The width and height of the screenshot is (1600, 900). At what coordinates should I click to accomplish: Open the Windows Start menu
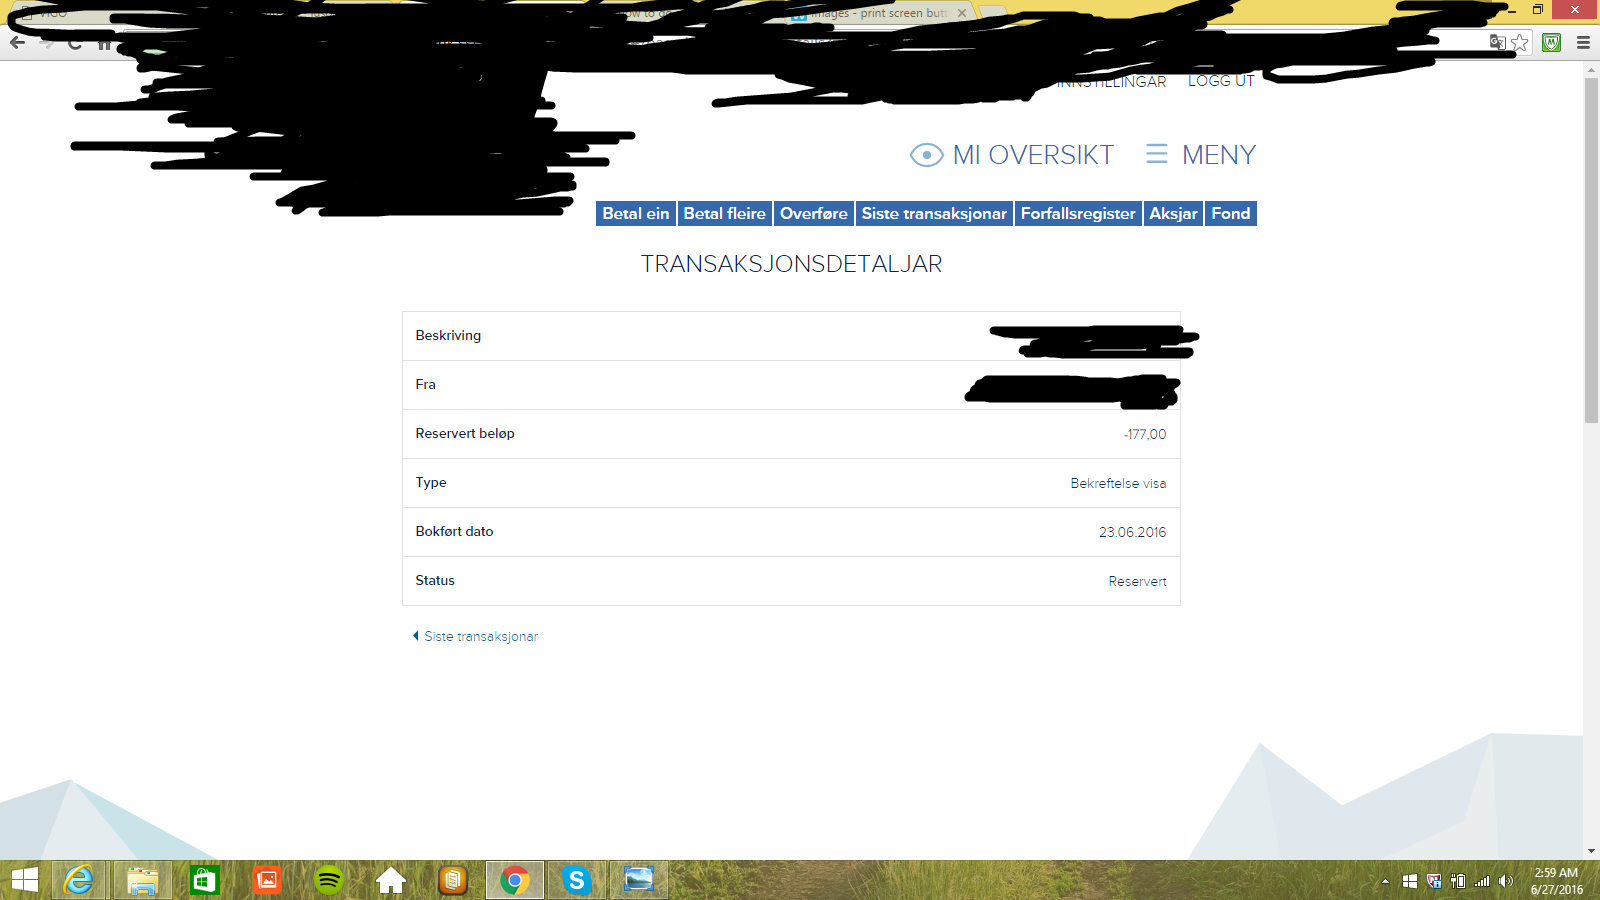[x=25, y=880]
